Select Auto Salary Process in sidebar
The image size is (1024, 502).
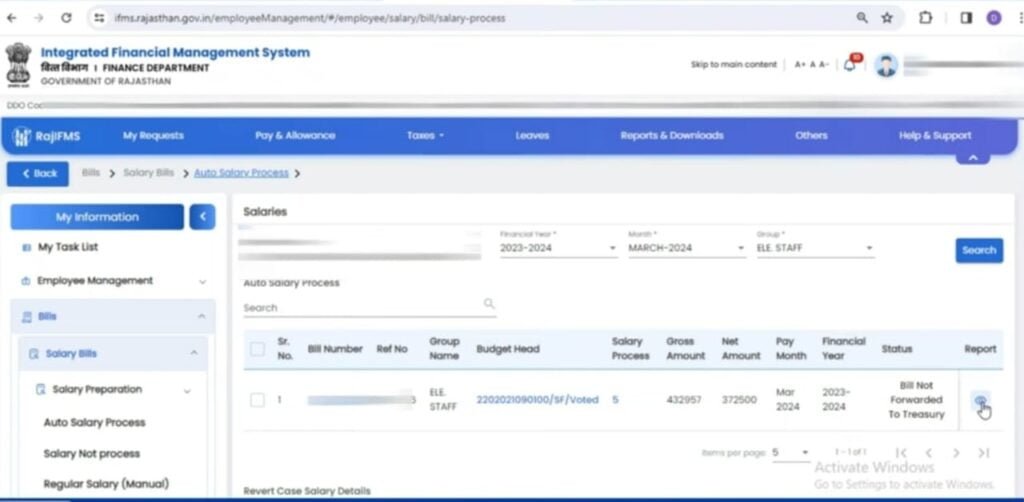point(95,422)
